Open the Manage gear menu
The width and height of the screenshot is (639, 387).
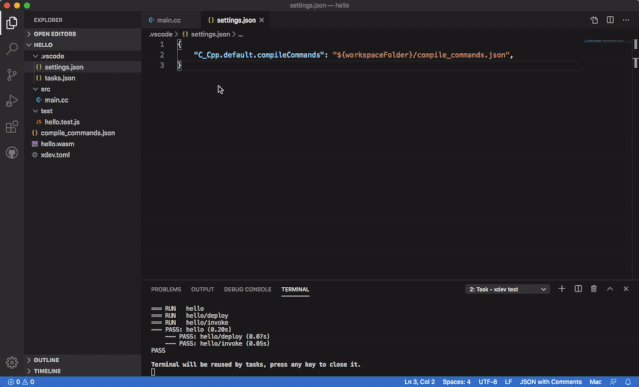coord(12,362)
